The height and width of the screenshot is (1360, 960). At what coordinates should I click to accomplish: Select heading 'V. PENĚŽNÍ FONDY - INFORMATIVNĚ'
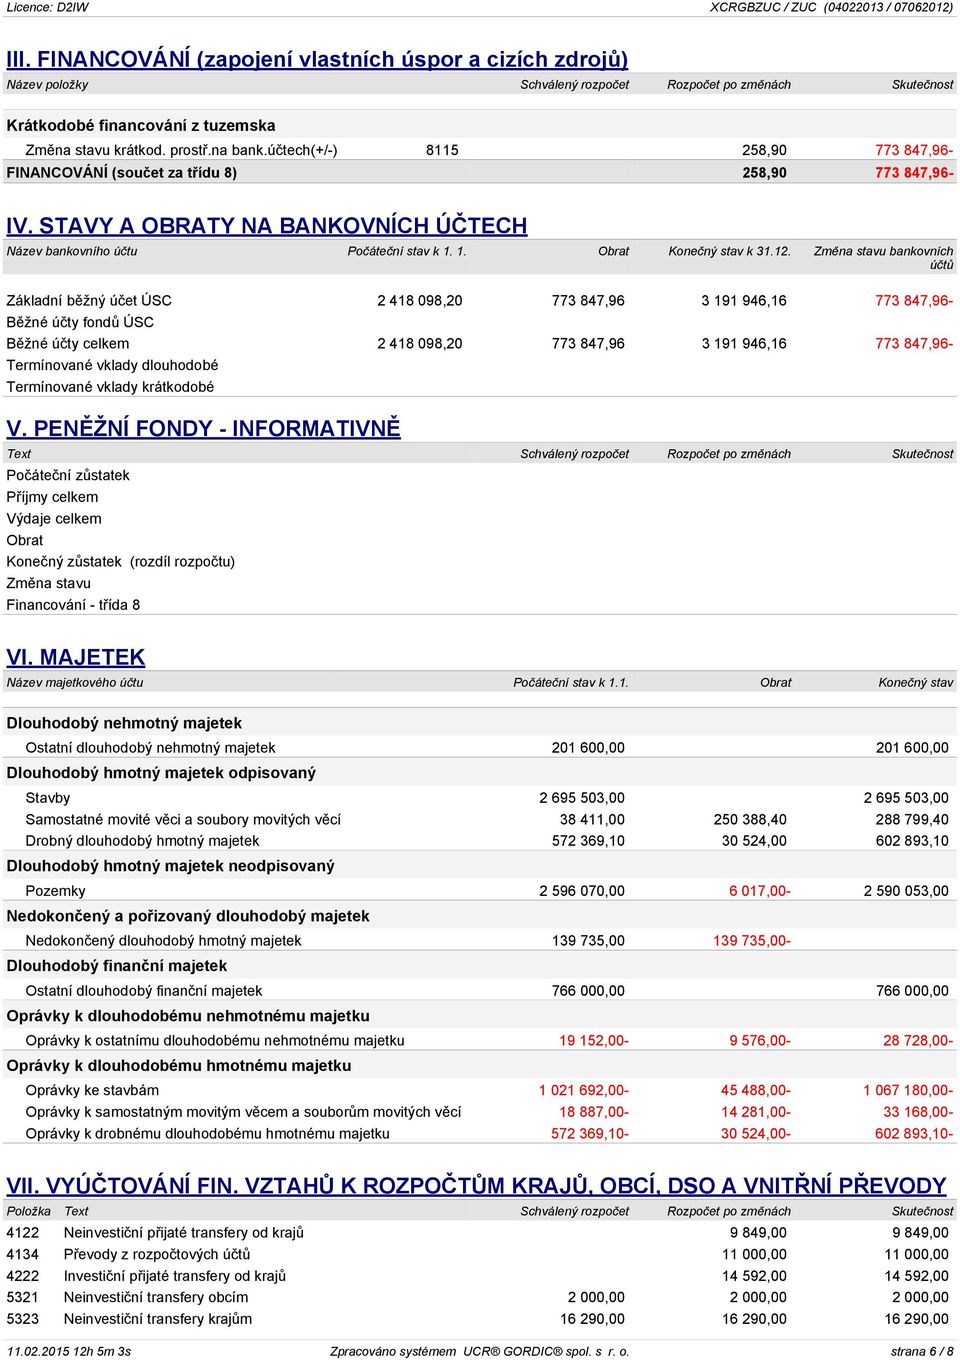[203, 429]
